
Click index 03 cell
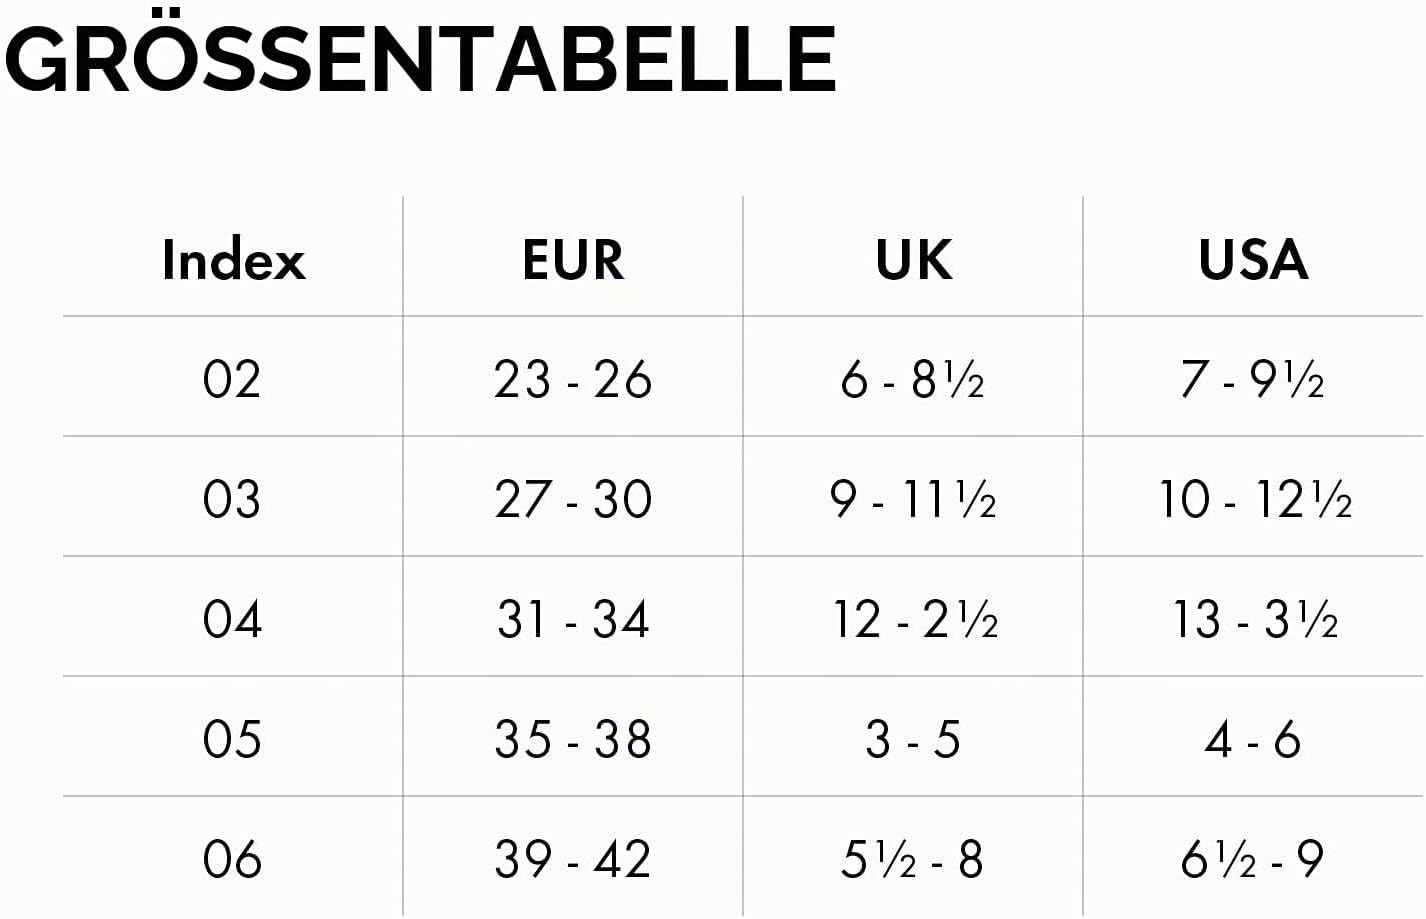232,499
